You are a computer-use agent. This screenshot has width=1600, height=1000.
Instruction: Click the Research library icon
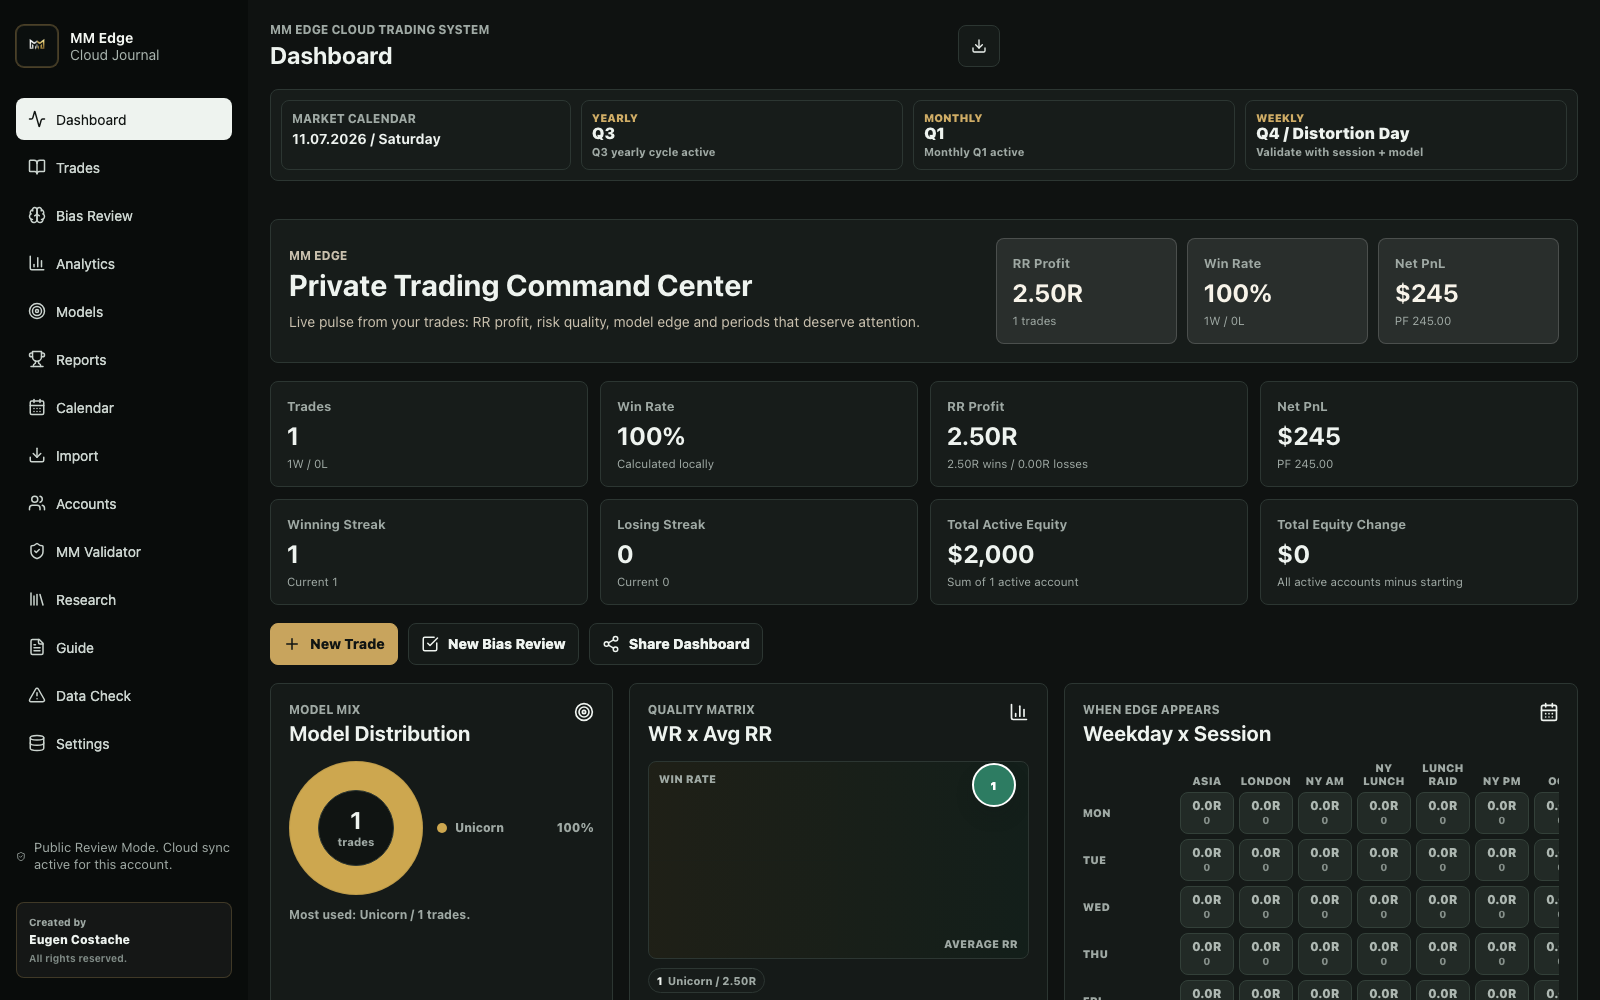(37, 599)
